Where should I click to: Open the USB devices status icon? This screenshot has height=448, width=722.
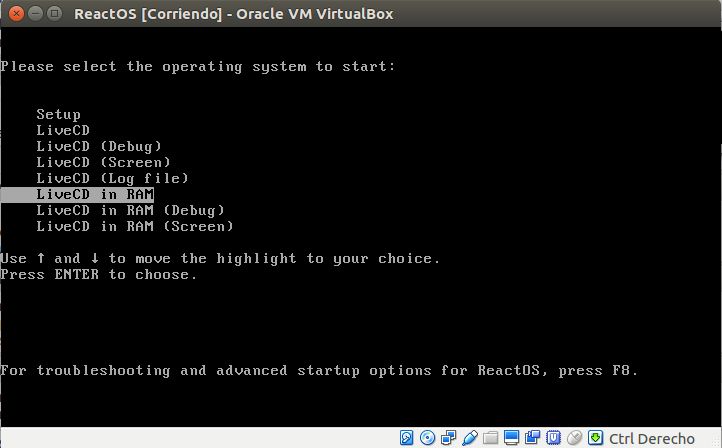[468, 438]
